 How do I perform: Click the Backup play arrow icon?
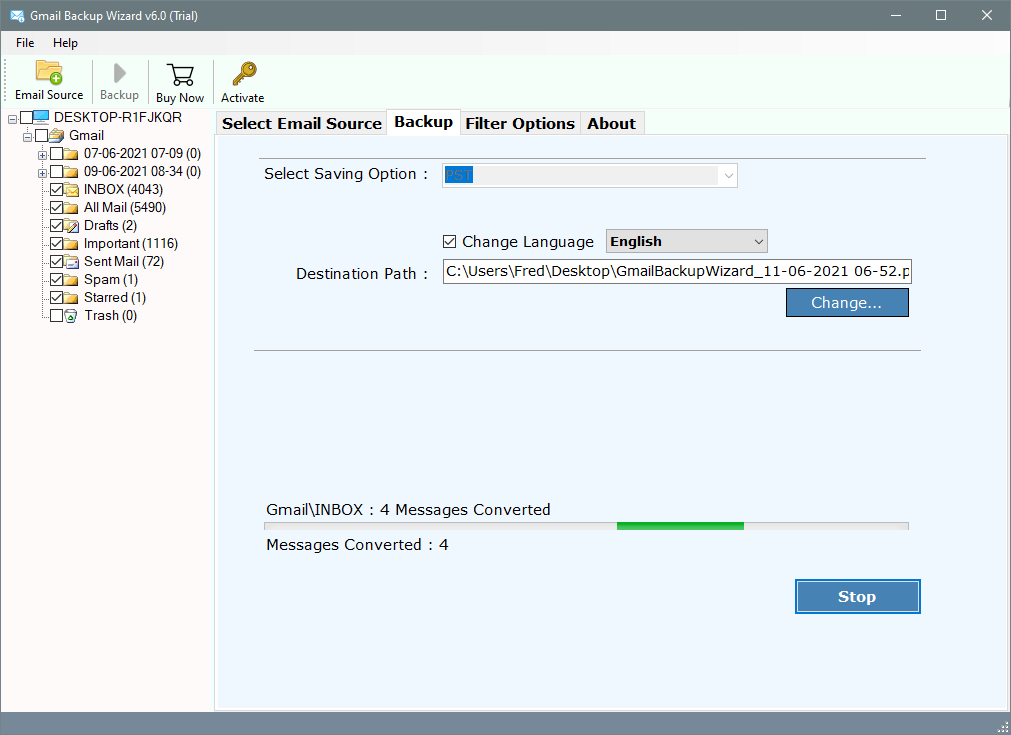119,73
